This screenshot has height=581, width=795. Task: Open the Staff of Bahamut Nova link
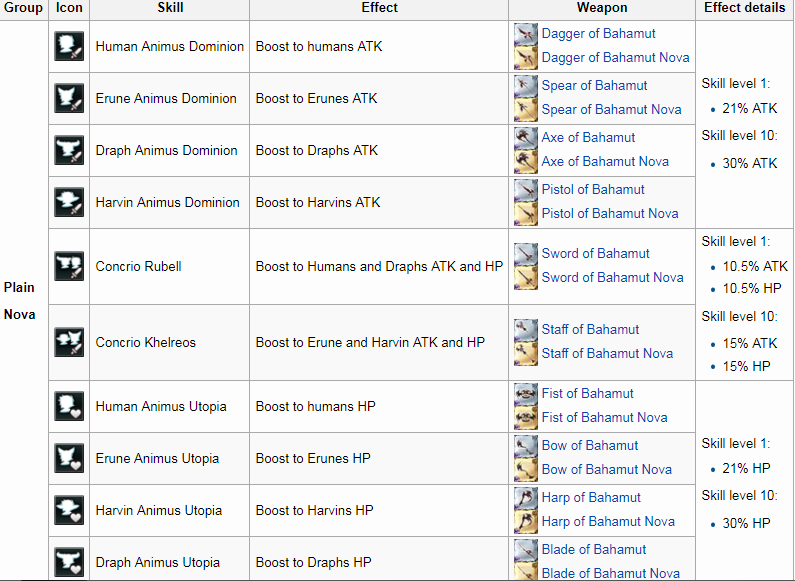[x=607, y=354]
